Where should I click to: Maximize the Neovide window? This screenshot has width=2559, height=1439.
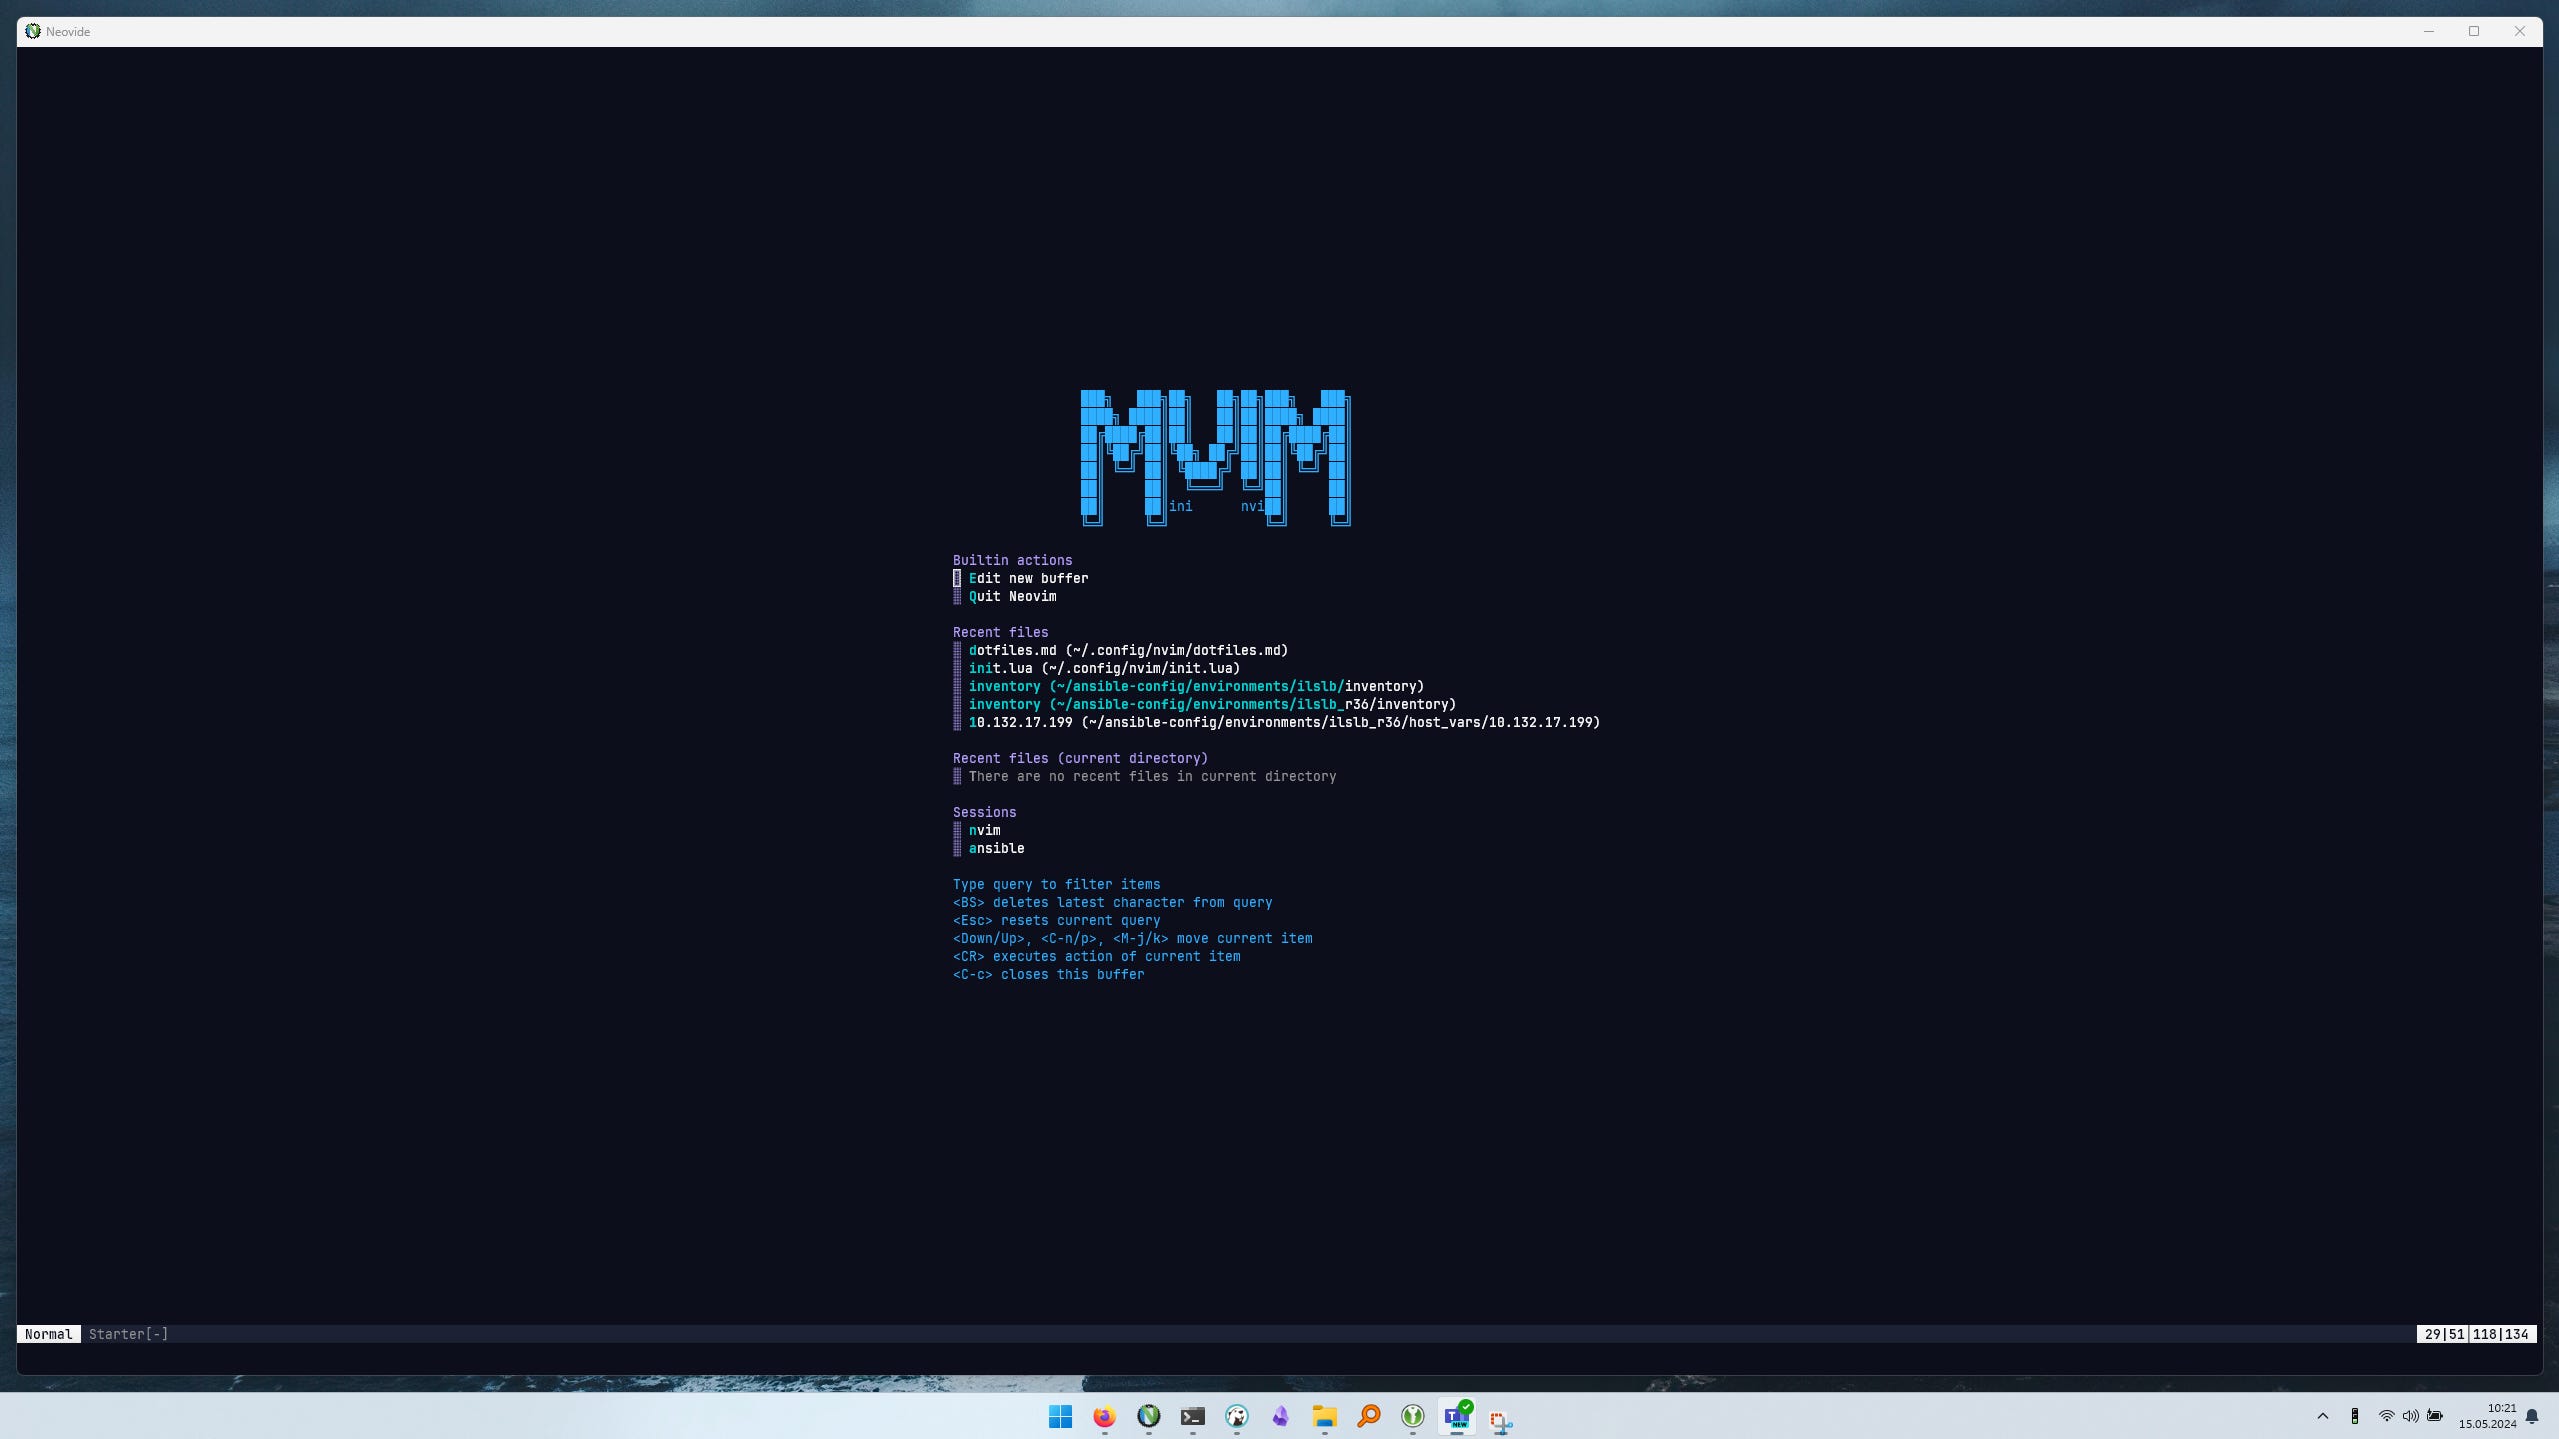[2474, 31]
